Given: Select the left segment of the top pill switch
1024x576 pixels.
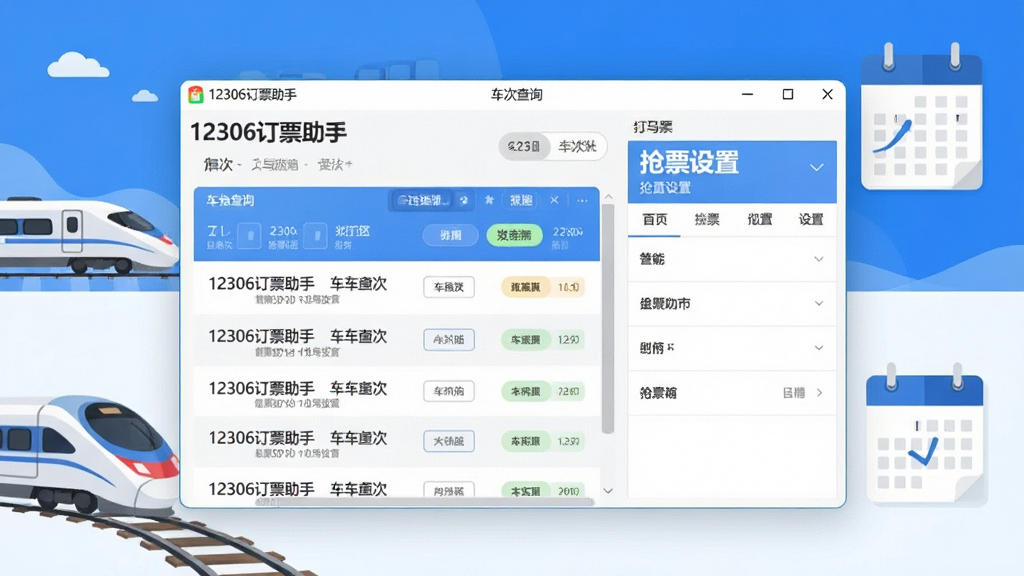Looking at the screenshot, I should (524, 146).
